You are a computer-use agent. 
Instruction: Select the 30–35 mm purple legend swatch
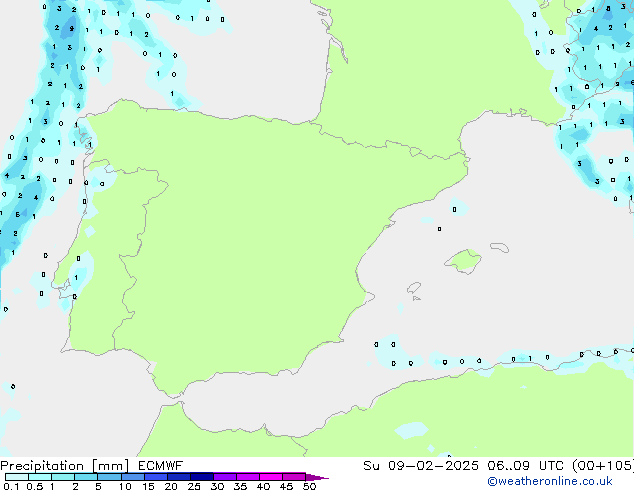click(x=224, y=477)
